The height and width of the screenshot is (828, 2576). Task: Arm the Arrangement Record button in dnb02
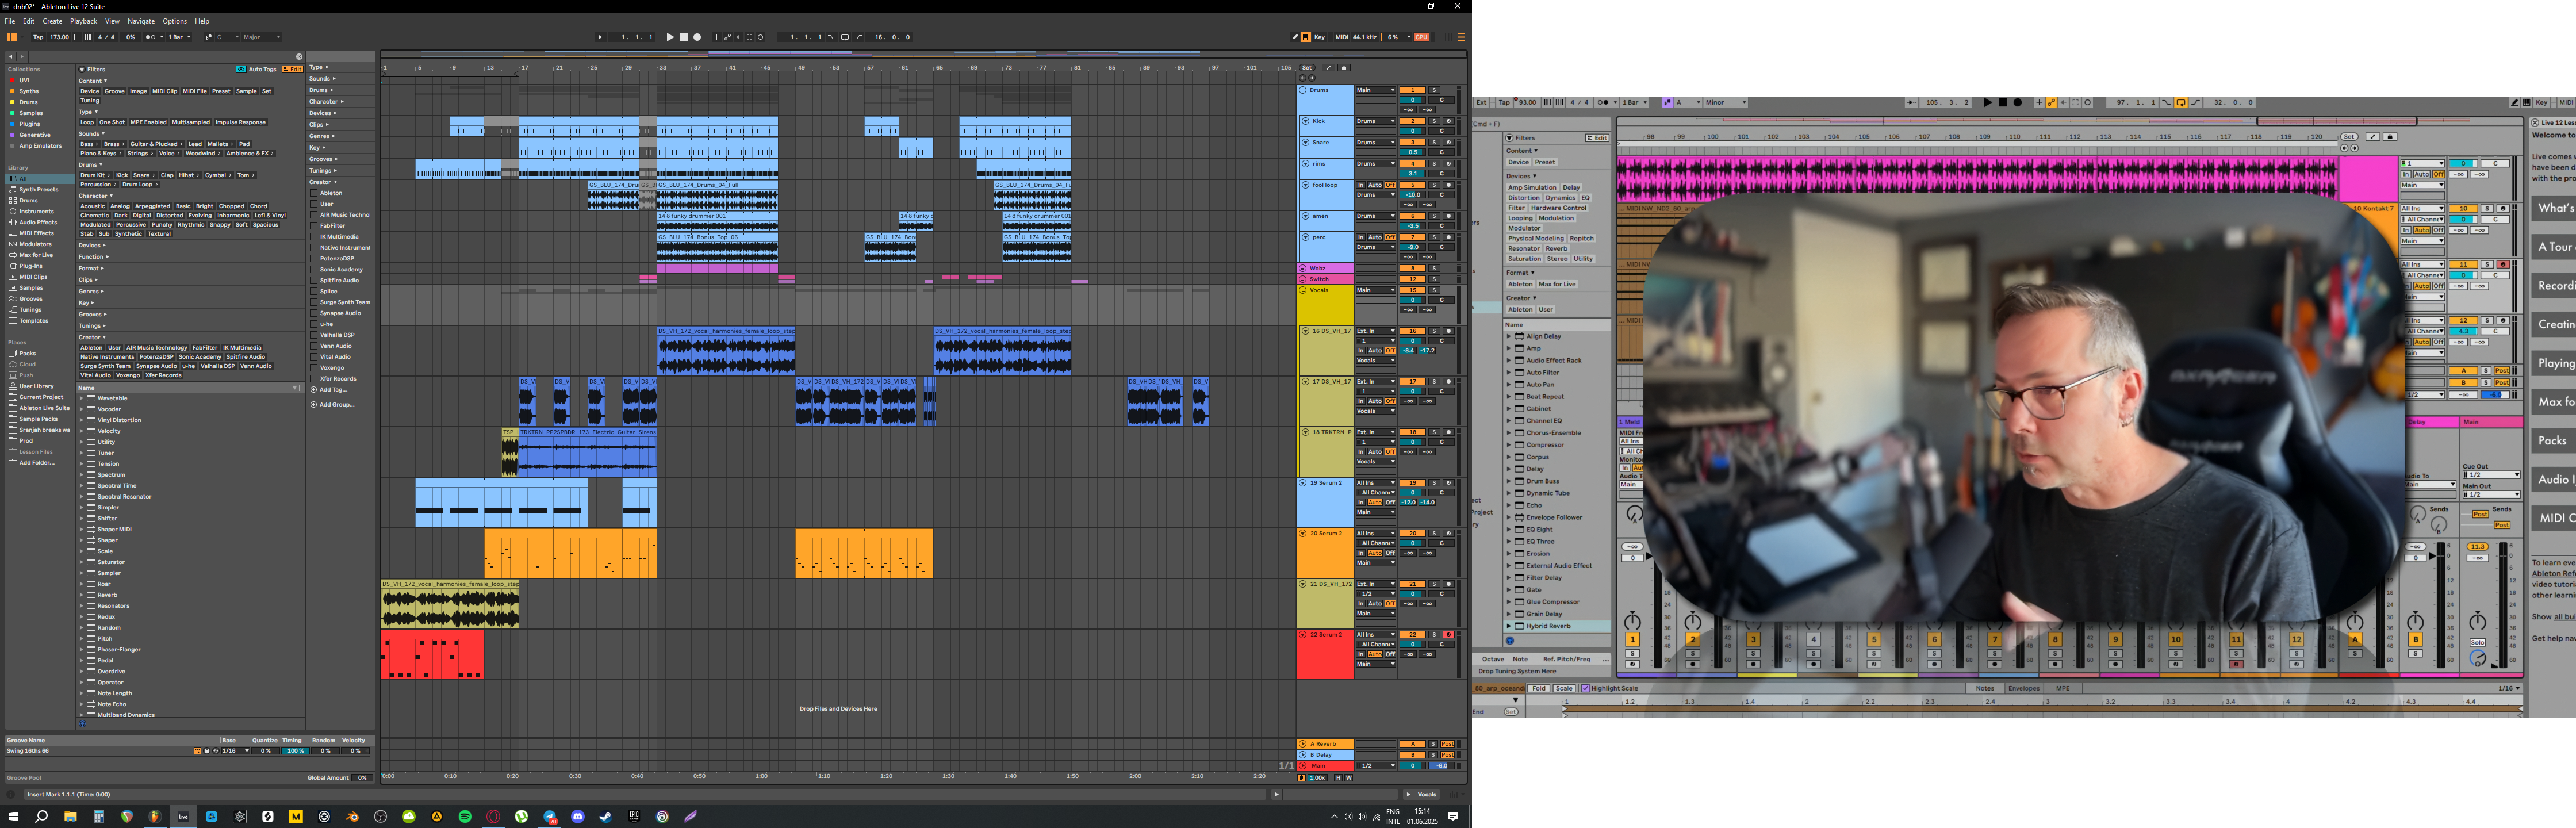click(698, 37)
